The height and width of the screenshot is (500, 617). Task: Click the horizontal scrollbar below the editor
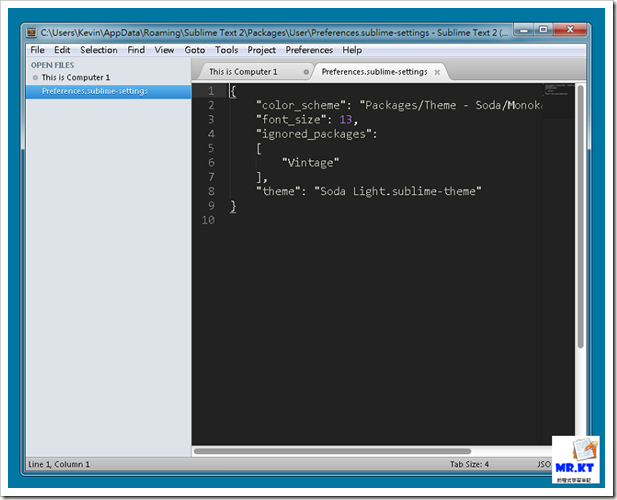coord(333,451)
